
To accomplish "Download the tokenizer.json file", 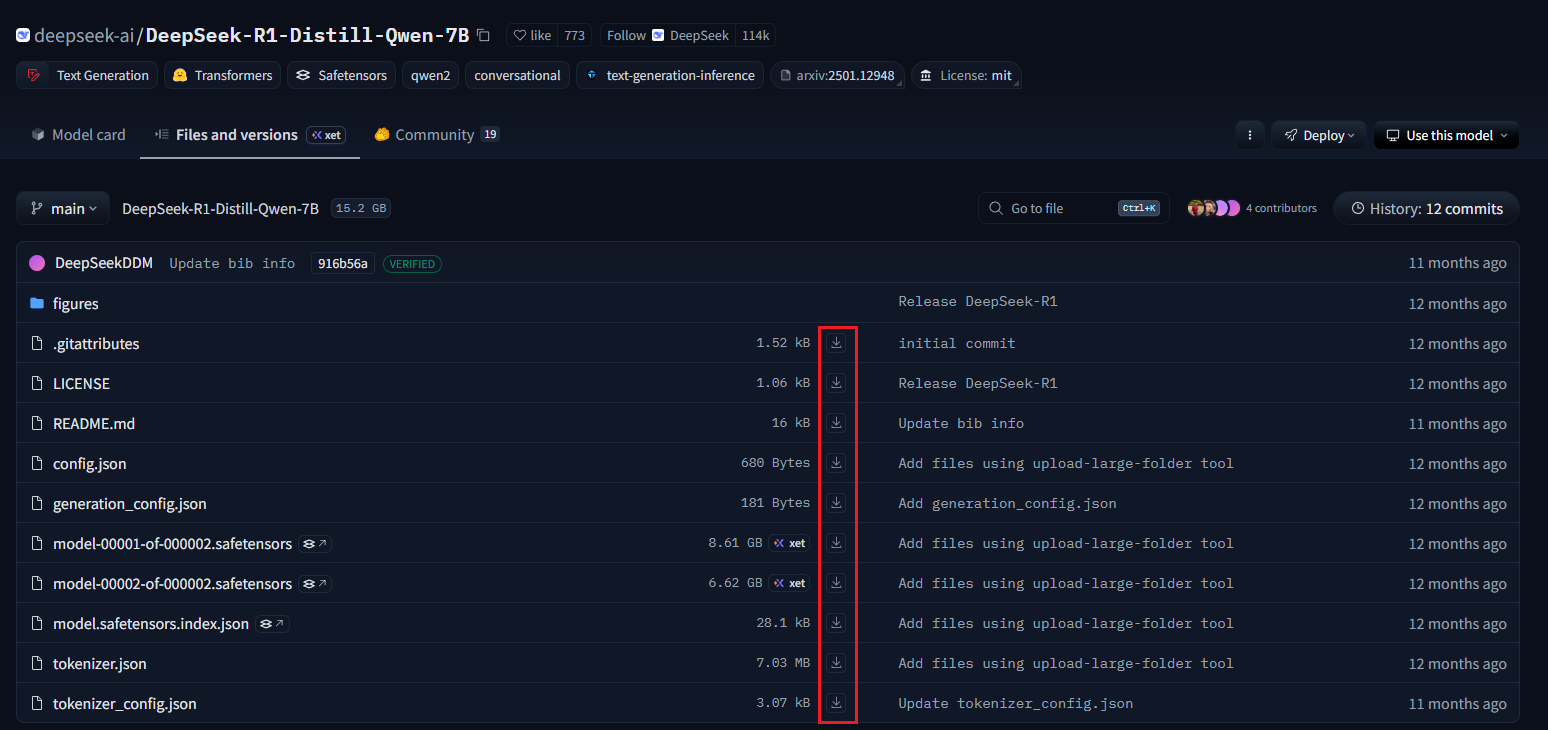I will click(x=836, y=663).
